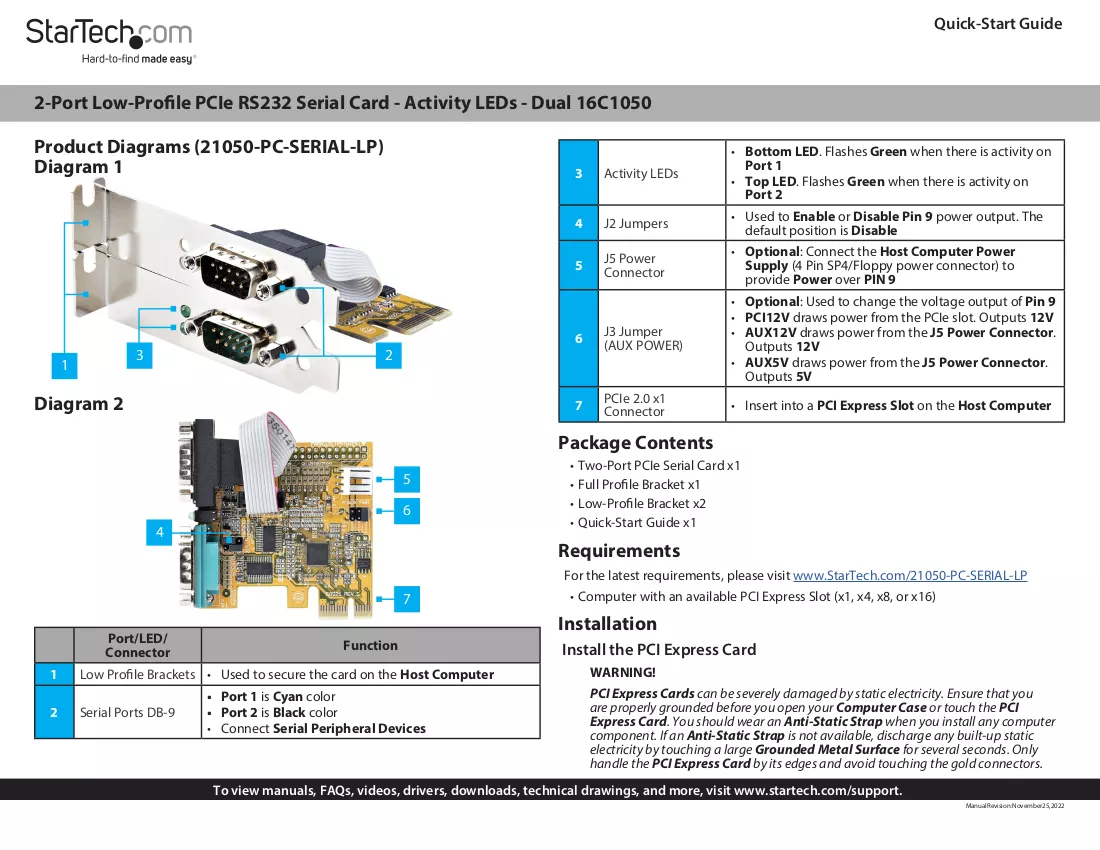Select the "Manual Revision: November 25, 2022" footer note
1100x850 pixels.
tap(1014, 806)
